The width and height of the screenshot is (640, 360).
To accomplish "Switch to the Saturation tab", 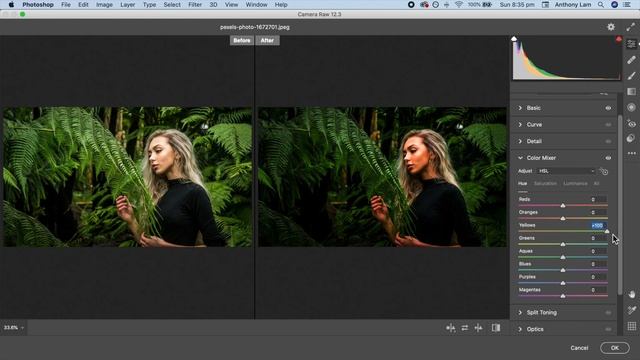I will click(545, 184).
